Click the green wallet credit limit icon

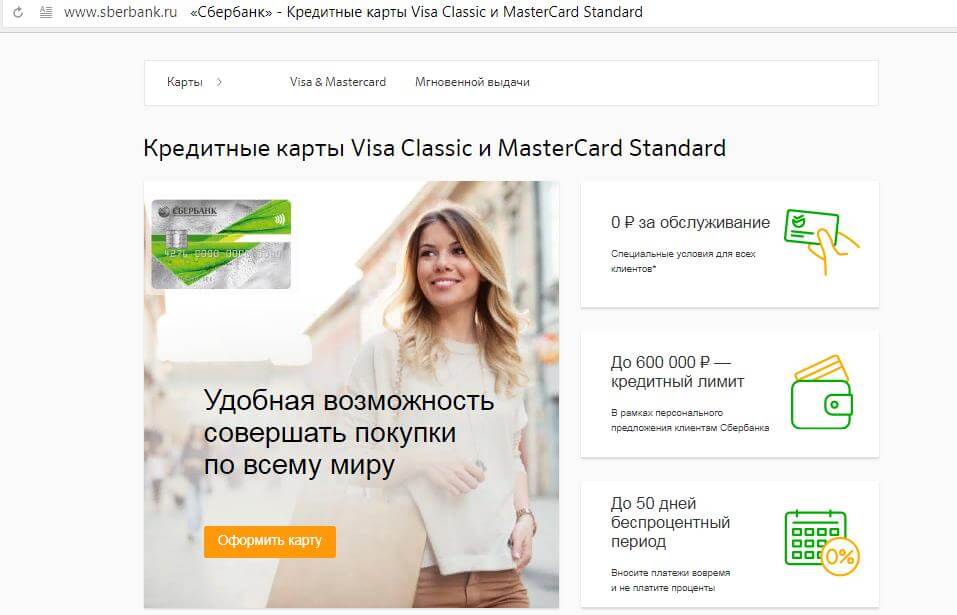[x=822, y=392]
